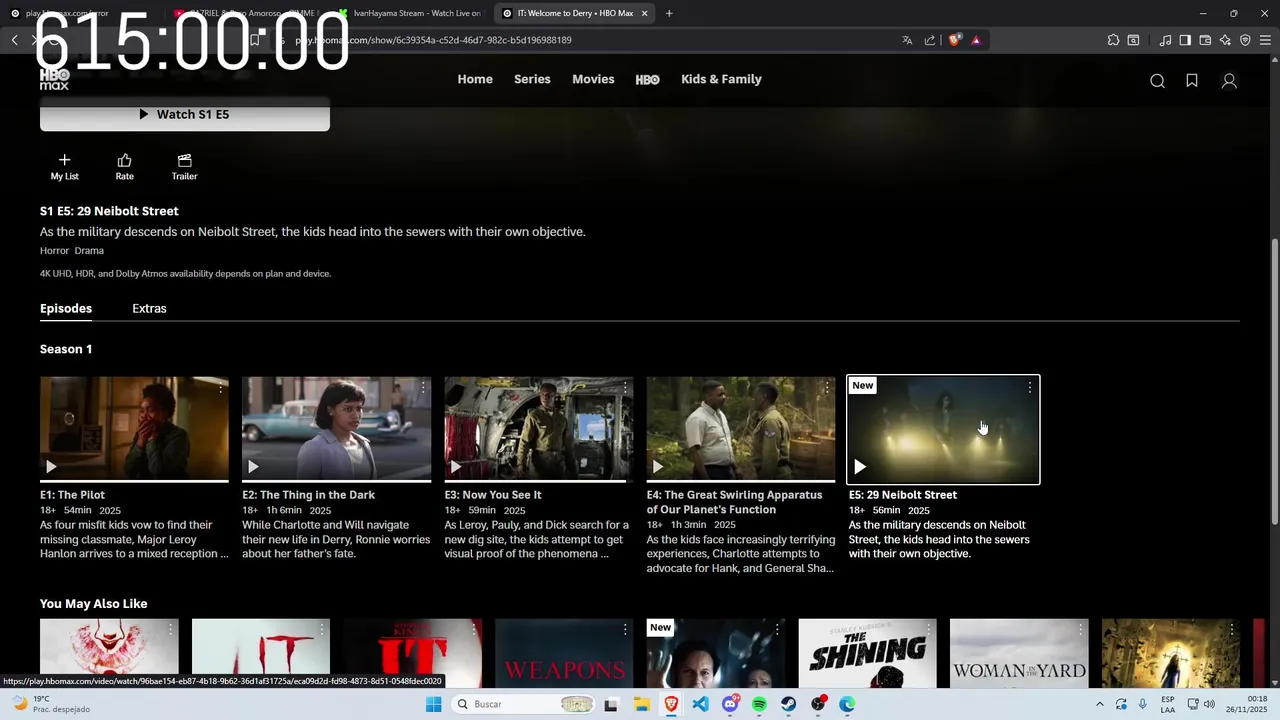Image resolution: width=1280 pixels, height=720 pixels.
Task: Open more options for E3: Now You See It
Action: coord(625,387)
